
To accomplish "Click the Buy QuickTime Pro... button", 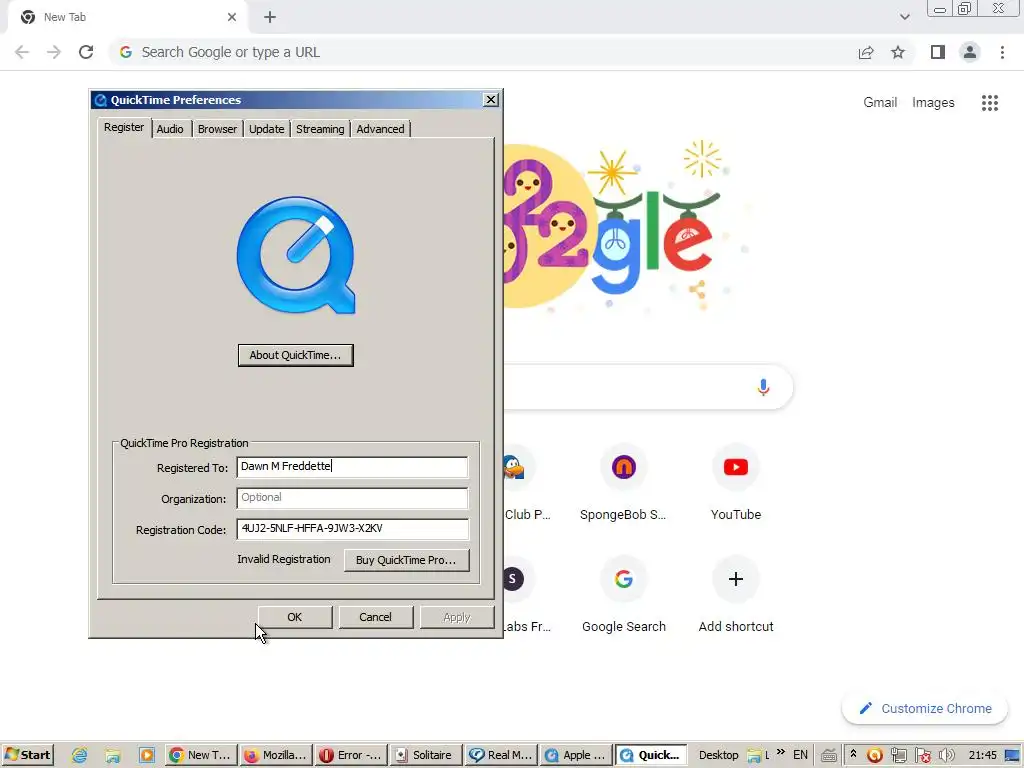I will 406,560.
